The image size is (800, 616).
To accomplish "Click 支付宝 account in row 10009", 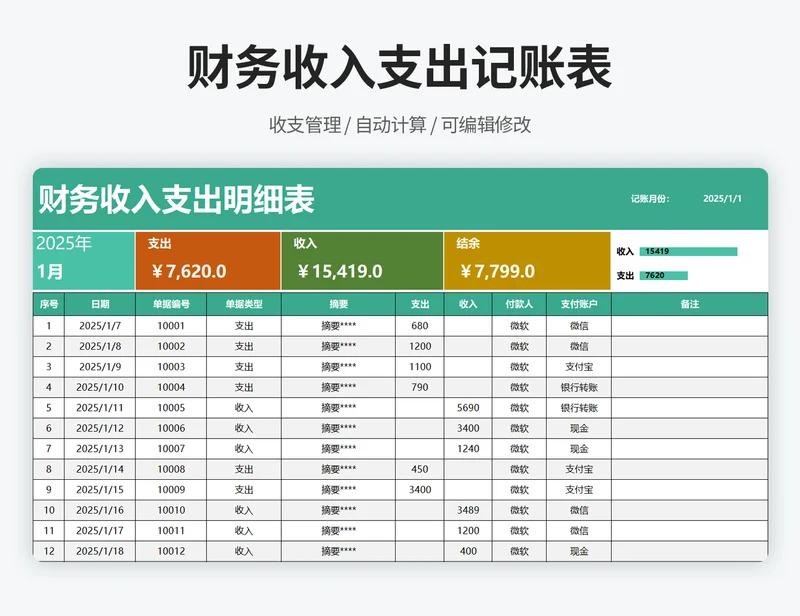I will 579,489.
